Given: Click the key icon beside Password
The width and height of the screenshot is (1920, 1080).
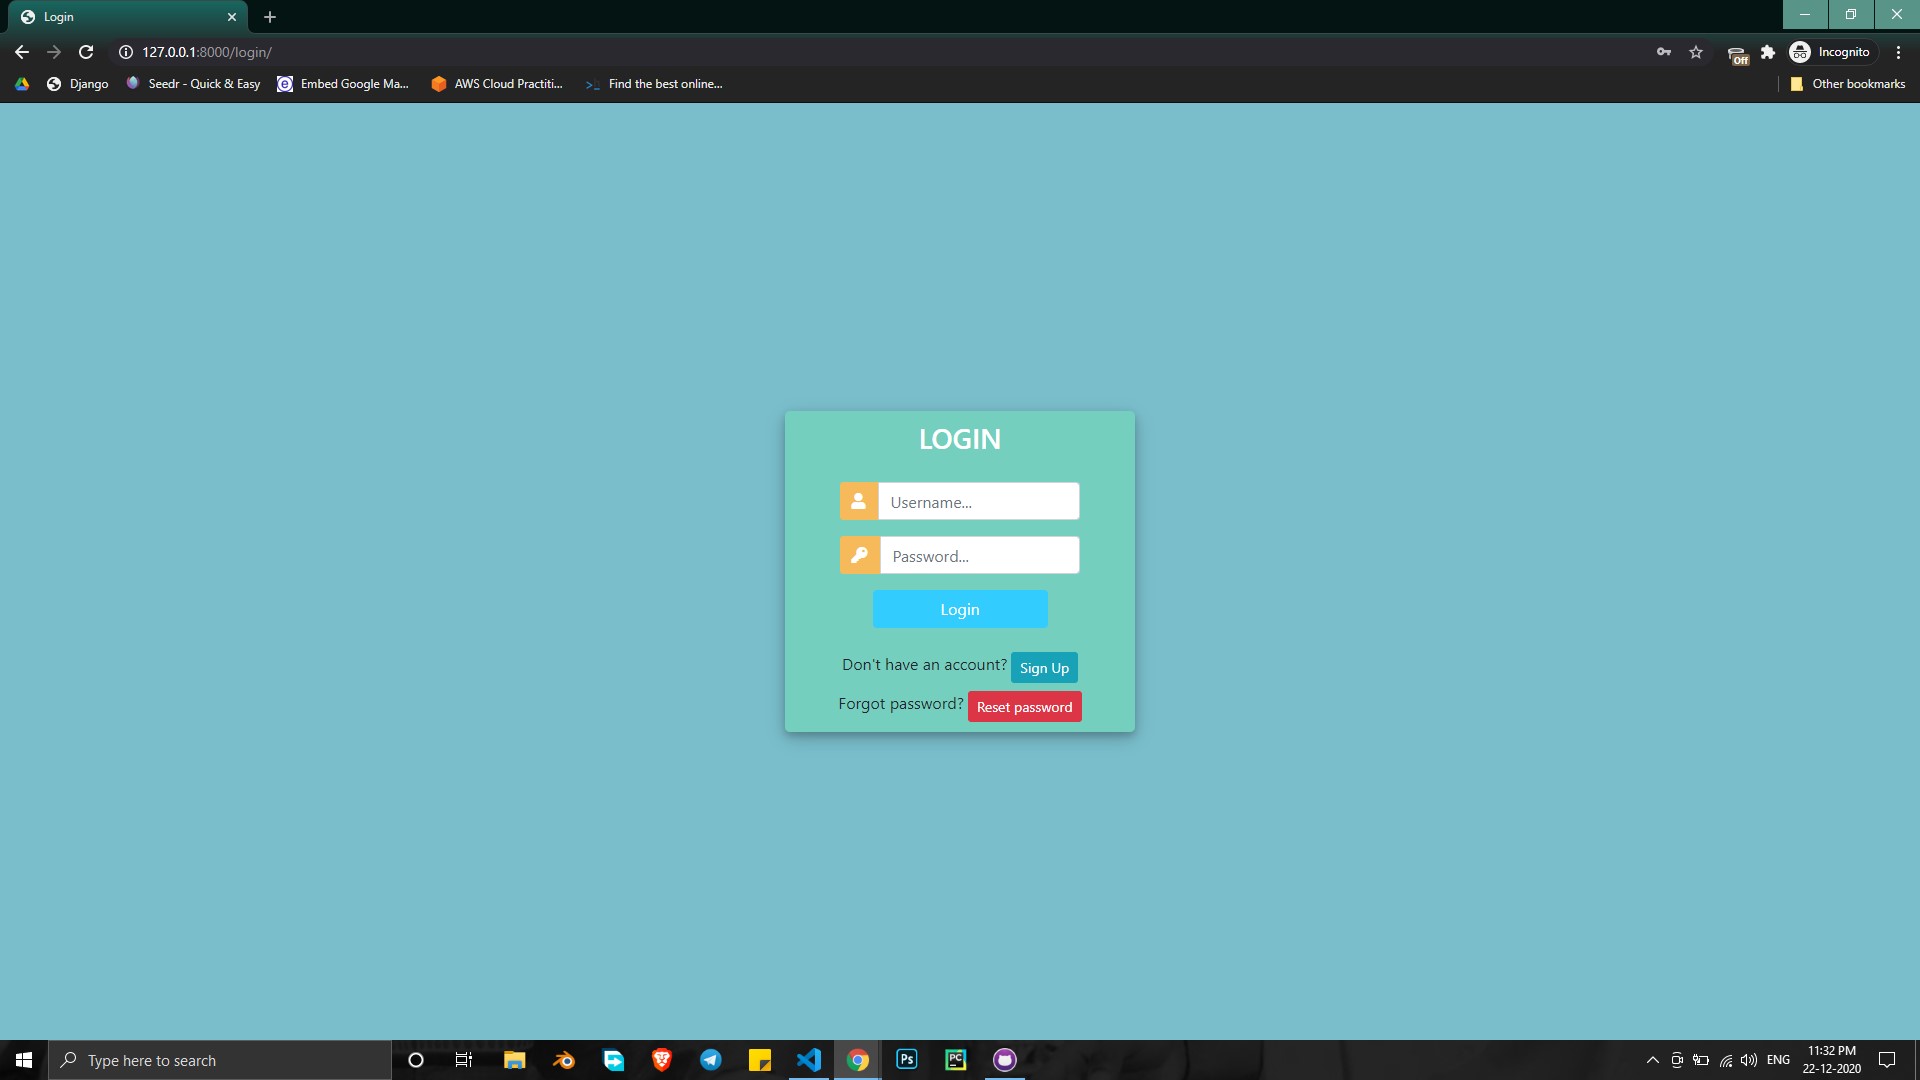Looking at the screenshot, I should pos(859,555).
